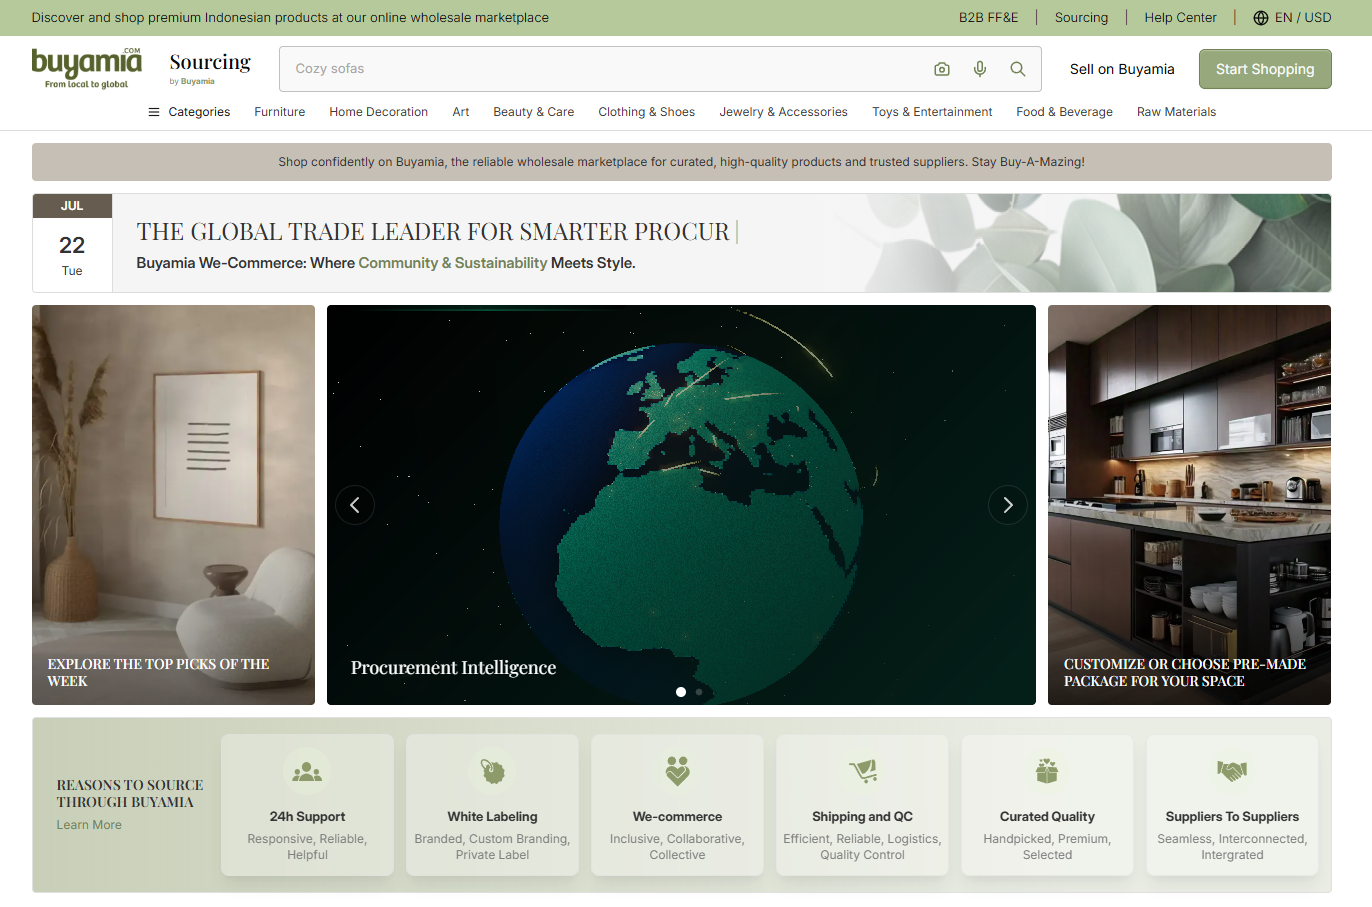Click the Shipping and QC card title
The width and height of the screenshot is (1372, 907).
pyautogui.click(x=862, y=817)
